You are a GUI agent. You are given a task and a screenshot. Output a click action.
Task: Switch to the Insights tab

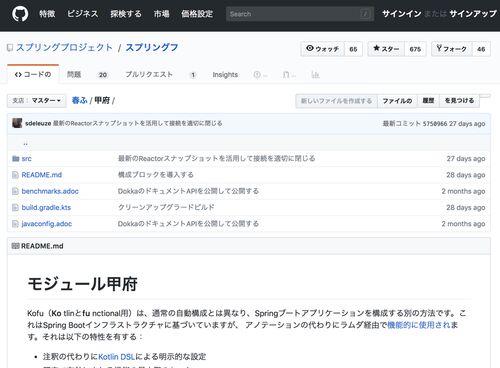click(x=225, y=75)
